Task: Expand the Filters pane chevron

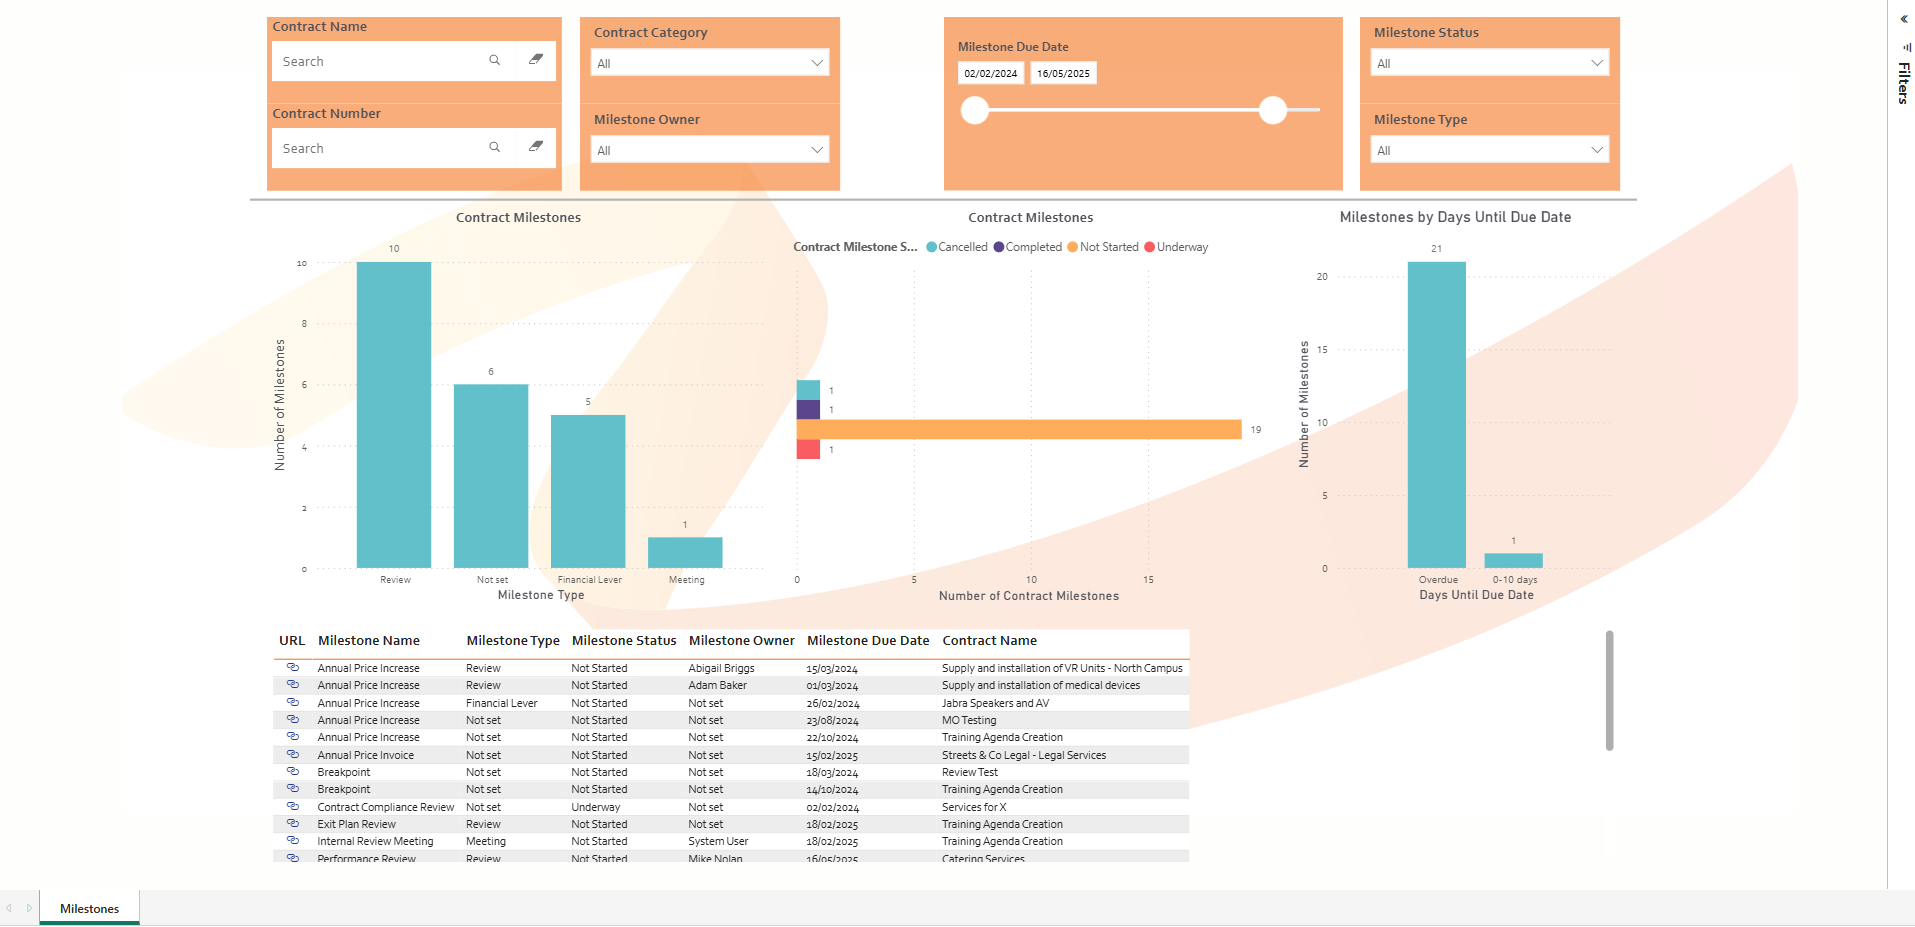Action: [x=1904, y=19]
